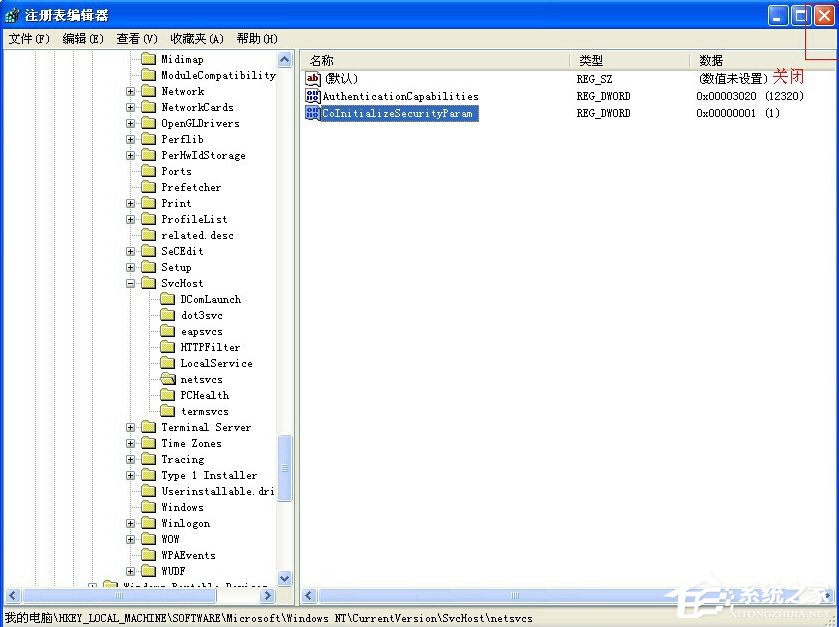839x627 pixels.
Task: Click the HTTPFilter folder icon
Action: pyautogui.click(x=170, y=347)
